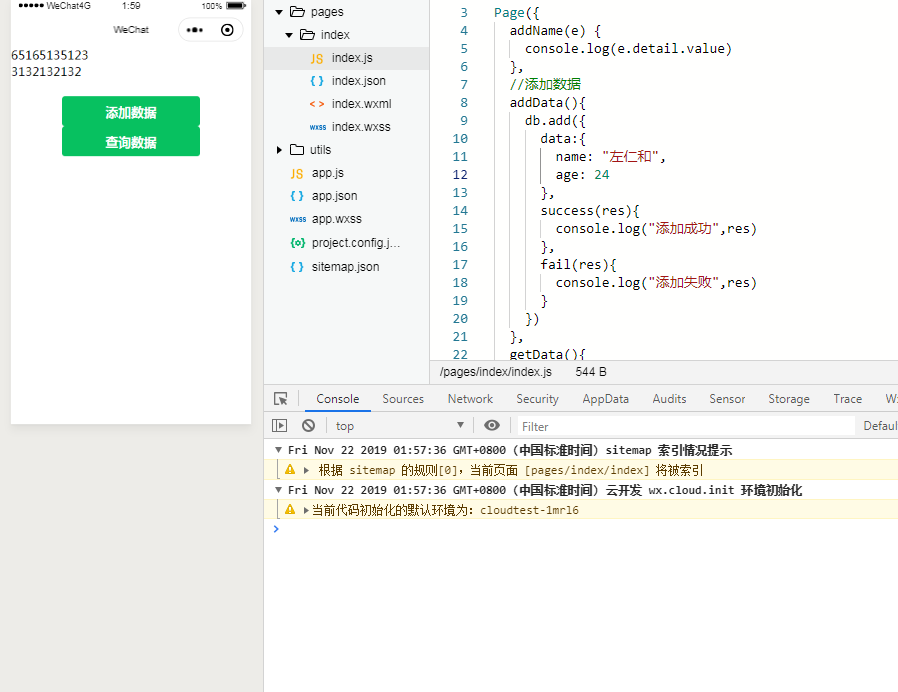
Task: Open the project.config.json file
Action: coord(355,243)
